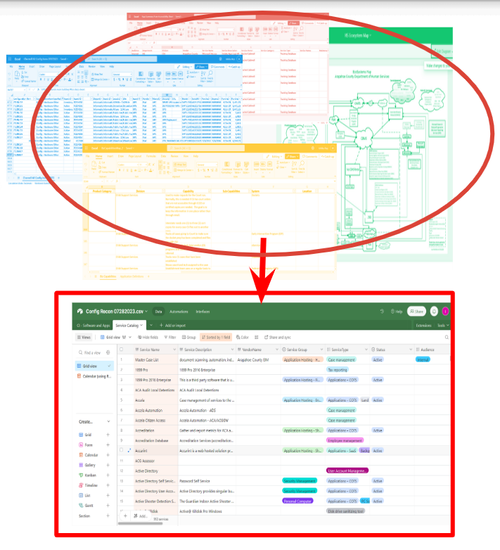Switch to the Interfaces tab

coord(203,311)
